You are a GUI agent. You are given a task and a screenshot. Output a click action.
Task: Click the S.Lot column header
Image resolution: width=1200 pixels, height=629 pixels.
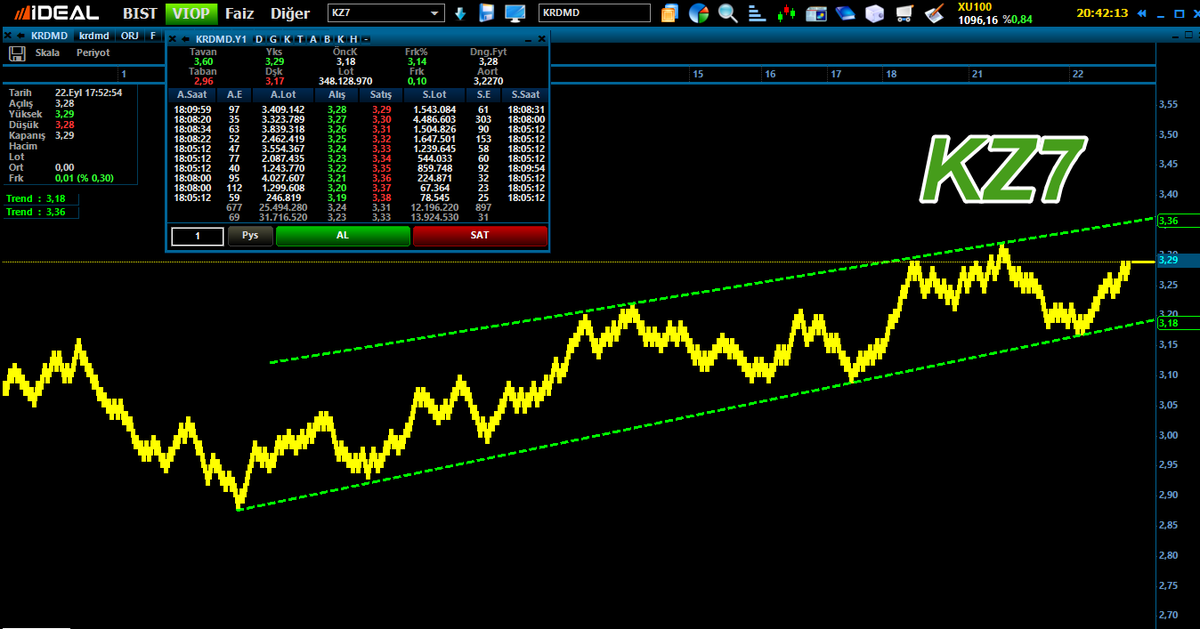click(434, 94)
